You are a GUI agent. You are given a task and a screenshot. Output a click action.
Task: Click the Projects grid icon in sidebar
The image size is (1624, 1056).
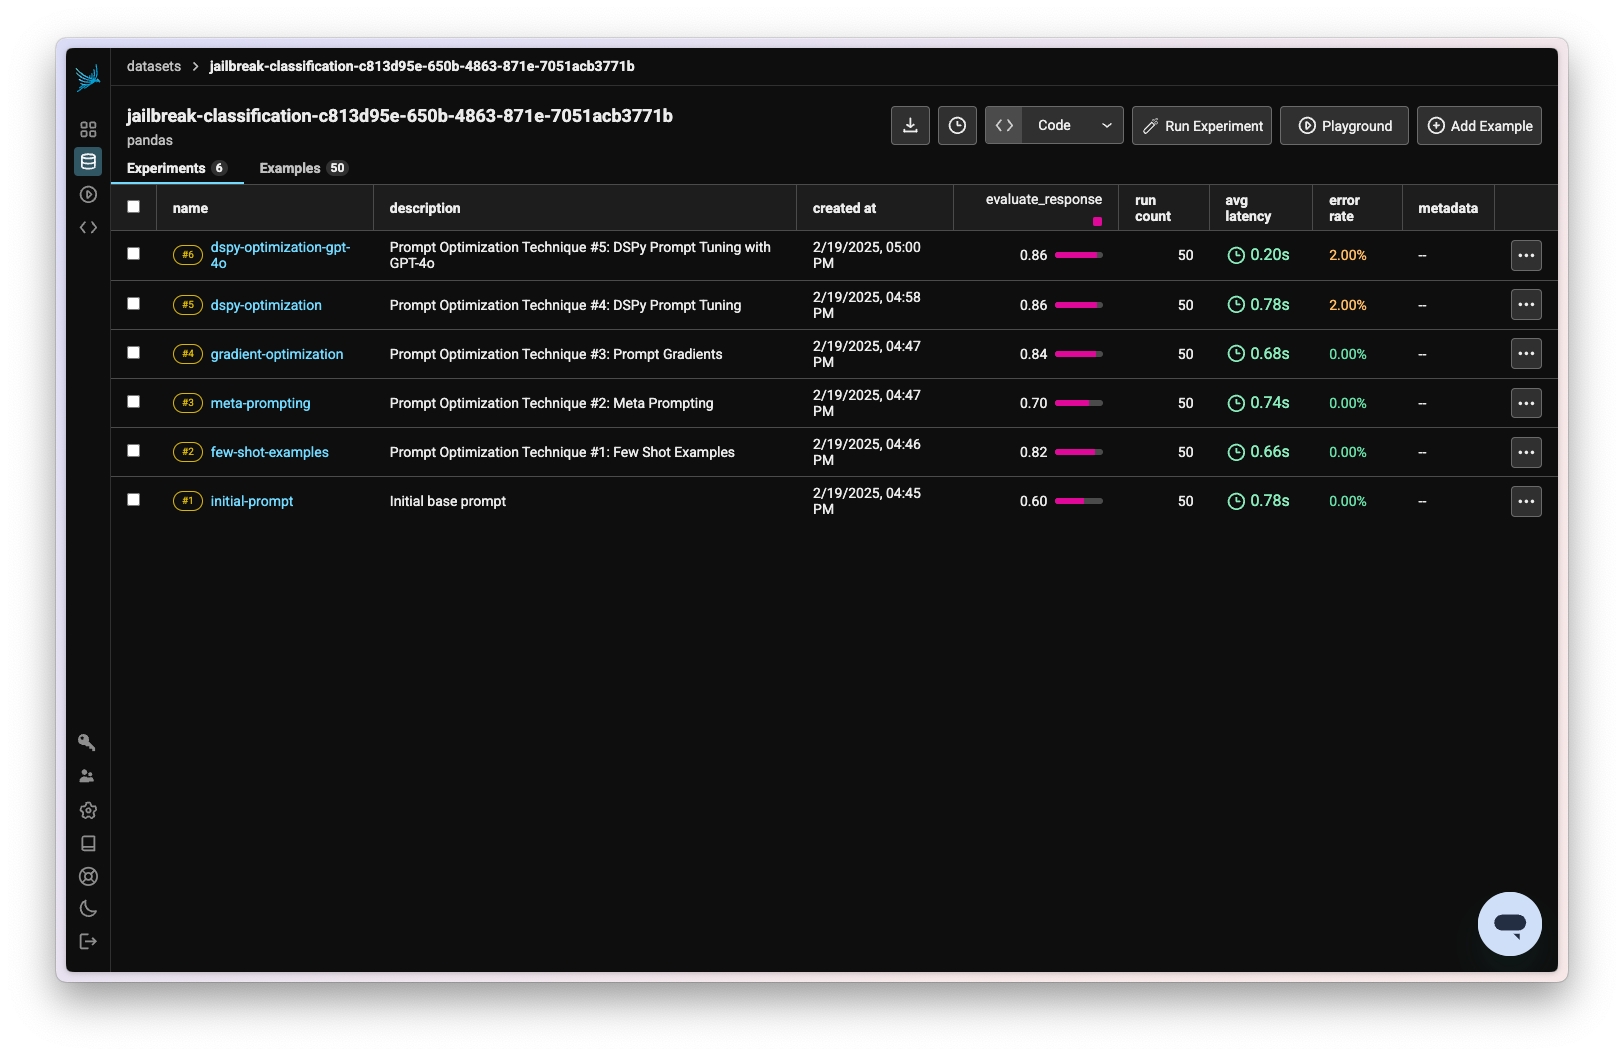point(88,129)
